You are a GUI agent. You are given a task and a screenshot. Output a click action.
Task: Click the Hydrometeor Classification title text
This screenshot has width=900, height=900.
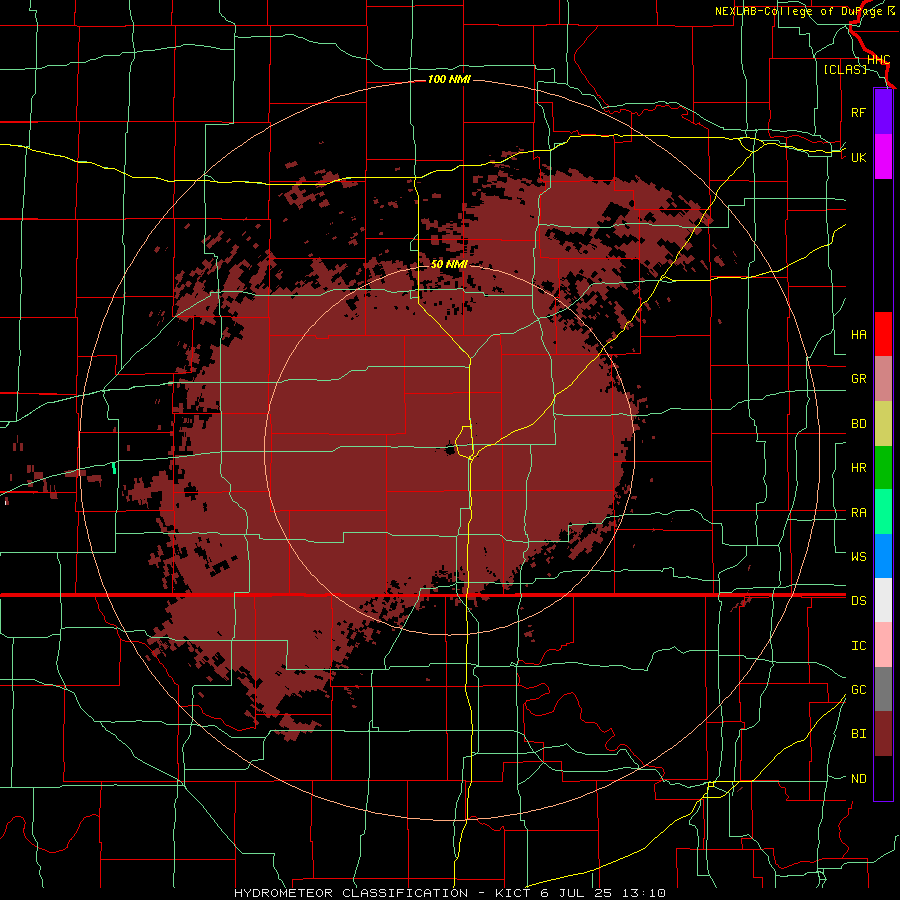click(x=351, y=893)
